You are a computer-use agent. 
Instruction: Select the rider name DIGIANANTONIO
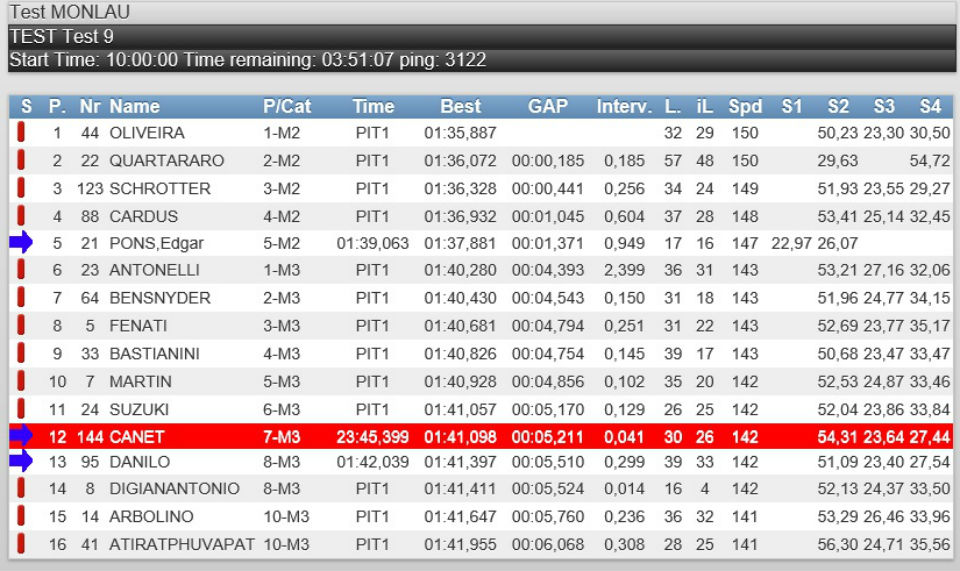(x=174, y=488)
